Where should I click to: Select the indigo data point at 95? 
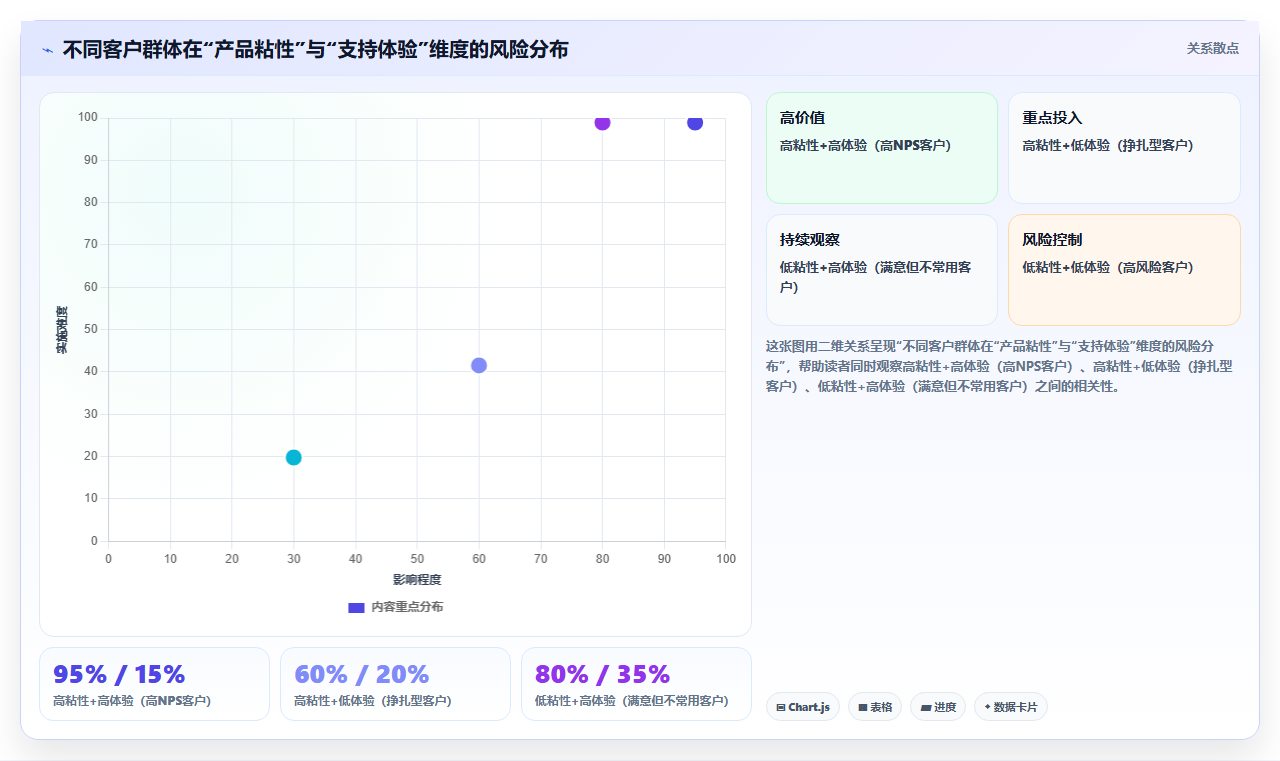[x=695, y=123]
